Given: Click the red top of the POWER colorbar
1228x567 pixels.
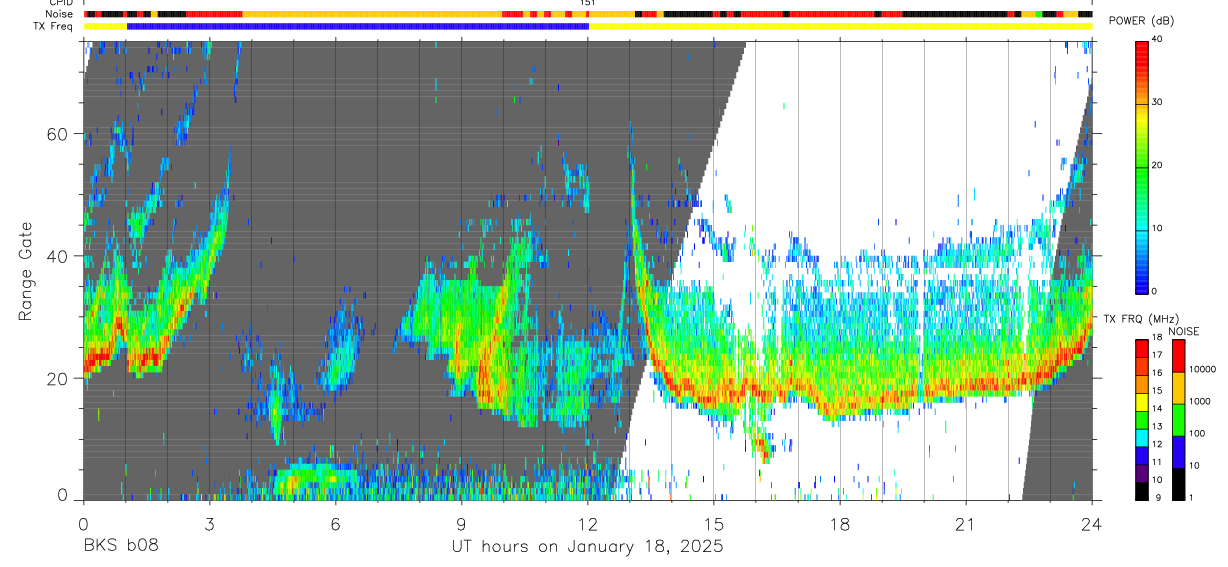Looking at the screenshot, I should pos(1142,48).
